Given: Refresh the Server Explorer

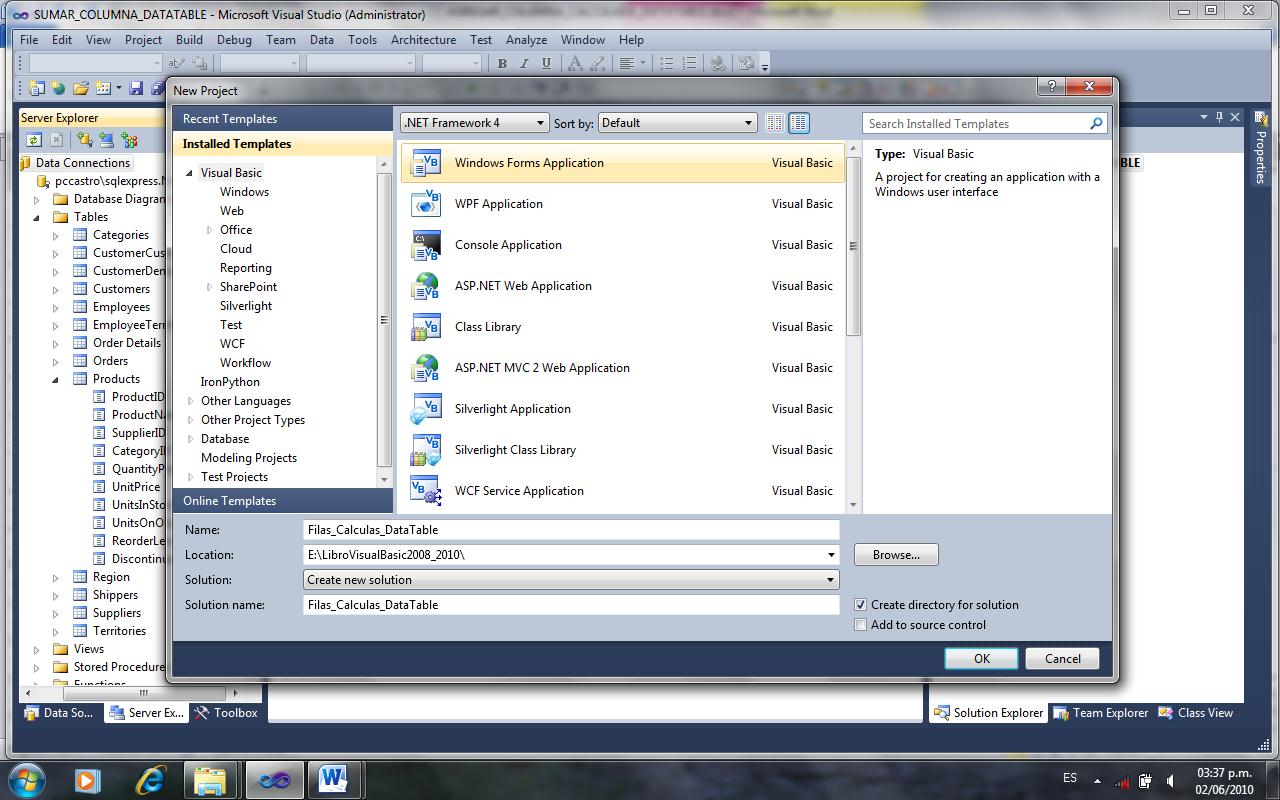Looking at the screenshot, I should click(34, 139).
